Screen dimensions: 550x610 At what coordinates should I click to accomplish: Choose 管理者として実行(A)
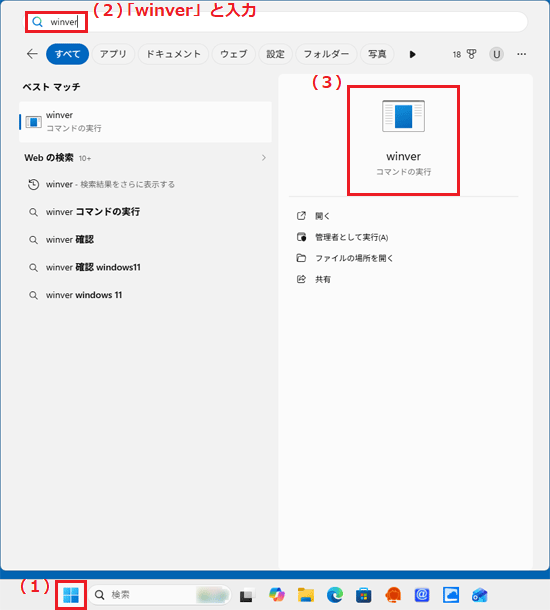coord(352,237)
